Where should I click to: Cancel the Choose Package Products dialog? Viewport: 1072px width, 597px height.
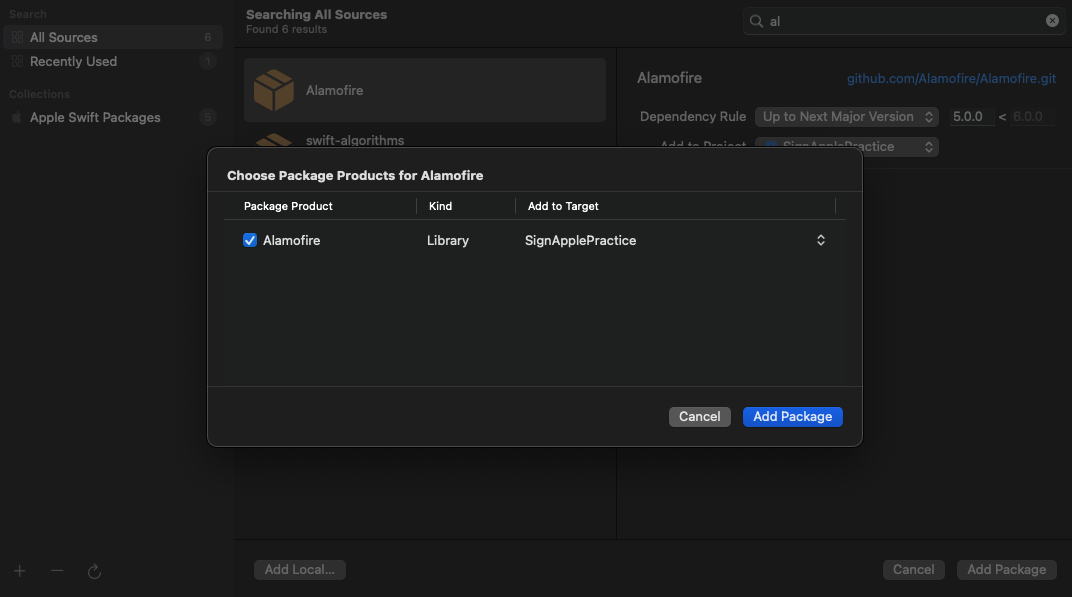pos(699,416)
